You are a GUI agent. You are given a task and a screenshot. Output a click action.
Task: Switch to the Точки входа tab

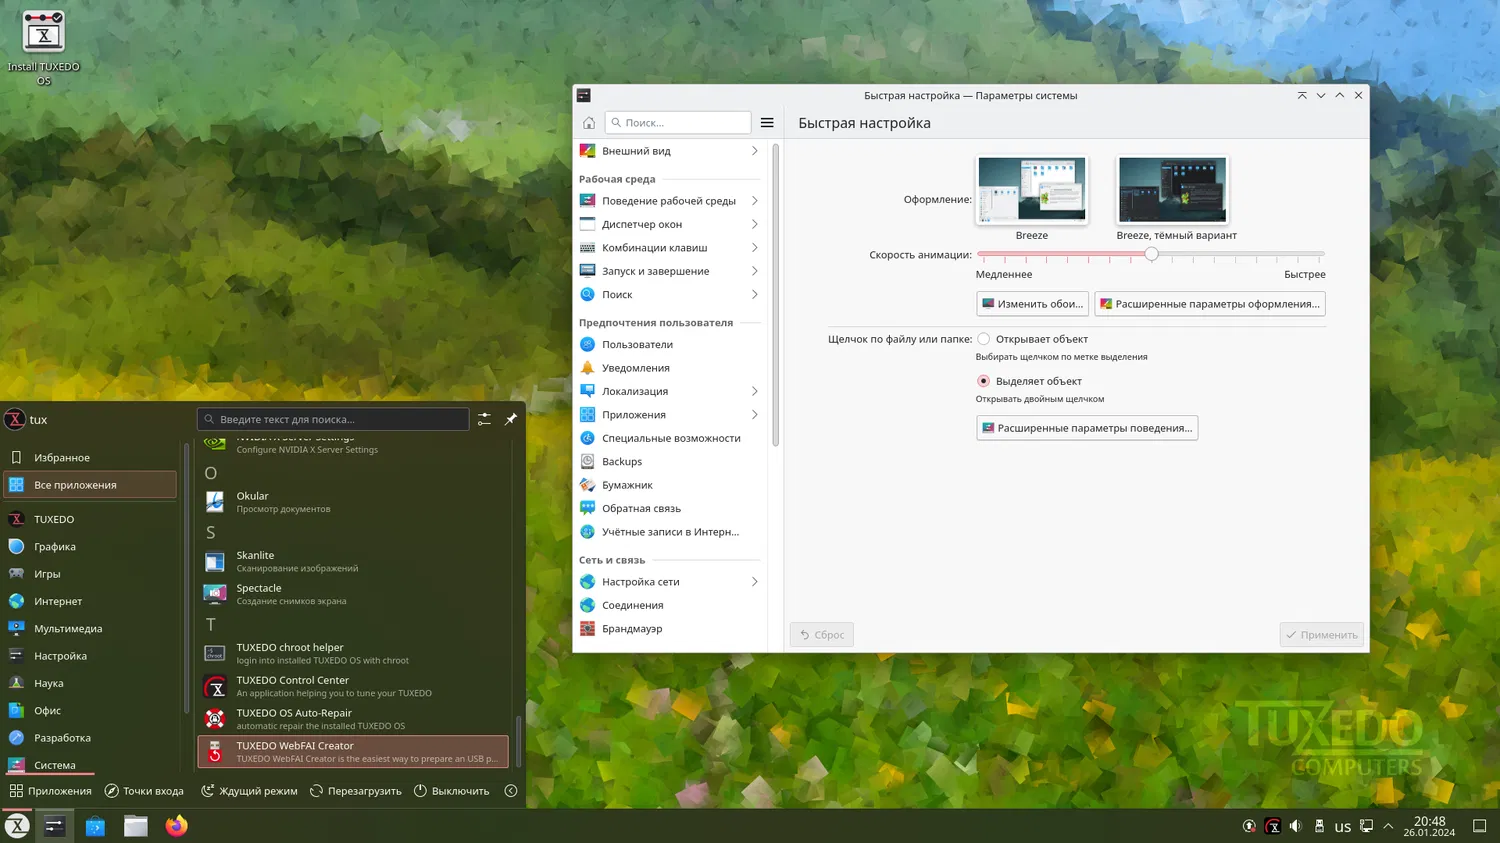145,791
